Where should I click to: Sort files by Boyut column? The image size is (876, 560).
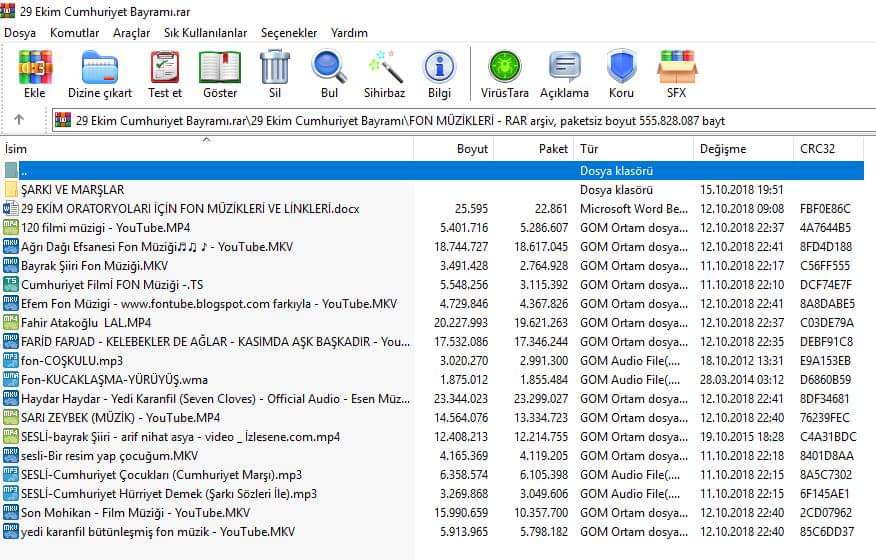click(472, 149)
